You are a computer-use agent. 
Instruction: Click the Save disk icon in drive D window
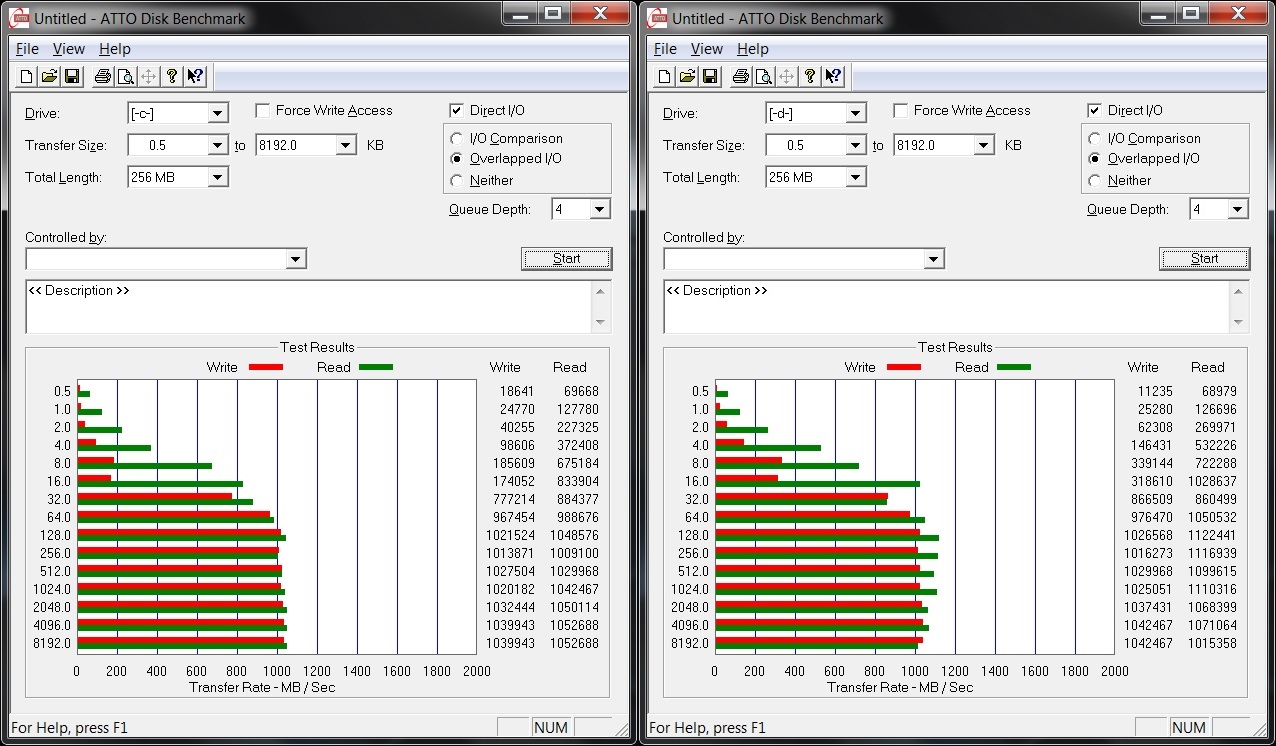710,76
